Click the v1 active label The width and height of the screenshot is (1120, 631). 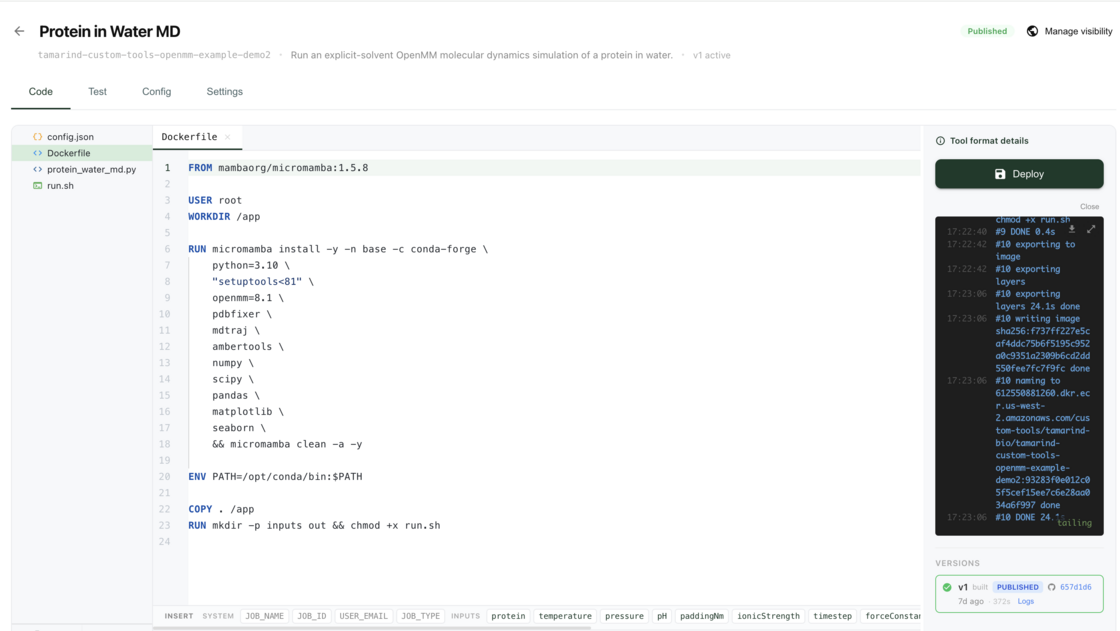click(x=711, y=55)
